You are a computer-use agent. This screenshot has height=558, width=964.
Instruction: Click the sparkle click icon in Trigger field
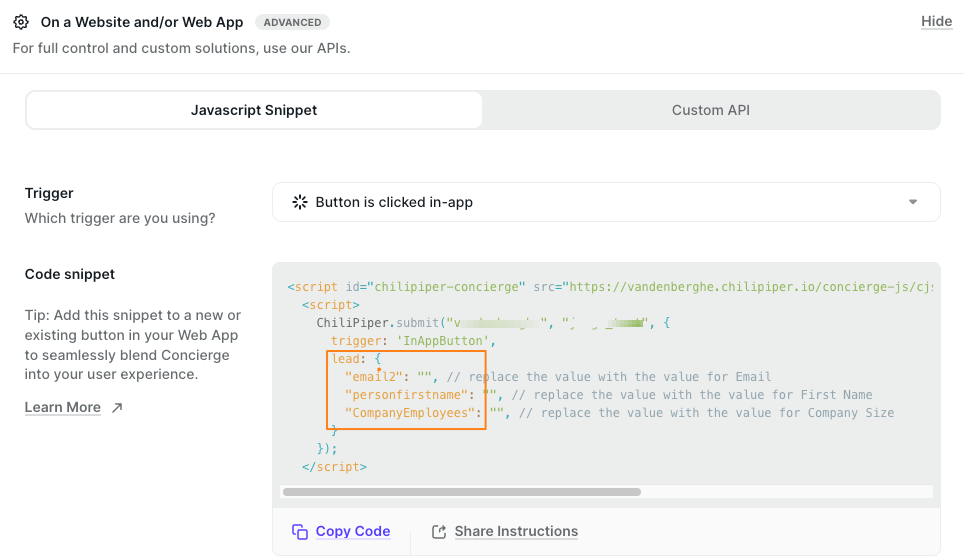pyautogui.click(x=299, y=202)
